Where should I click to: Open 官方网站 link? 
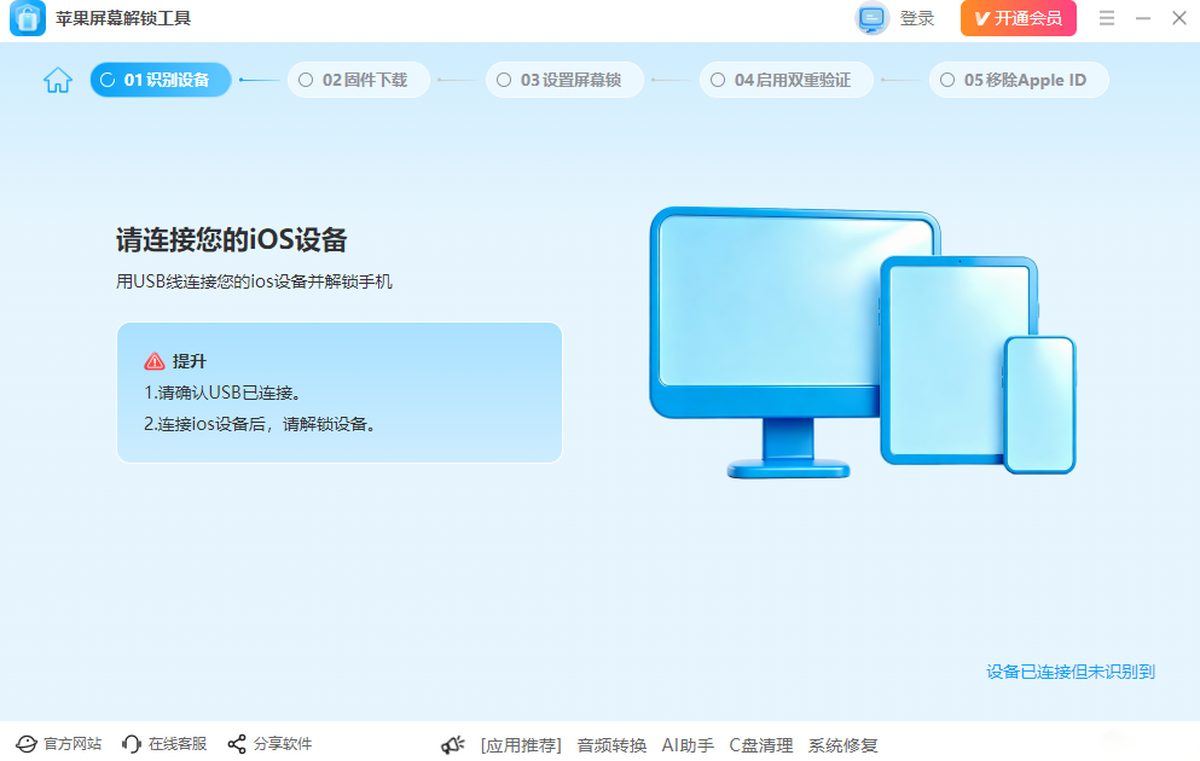[x=73, y=744]
